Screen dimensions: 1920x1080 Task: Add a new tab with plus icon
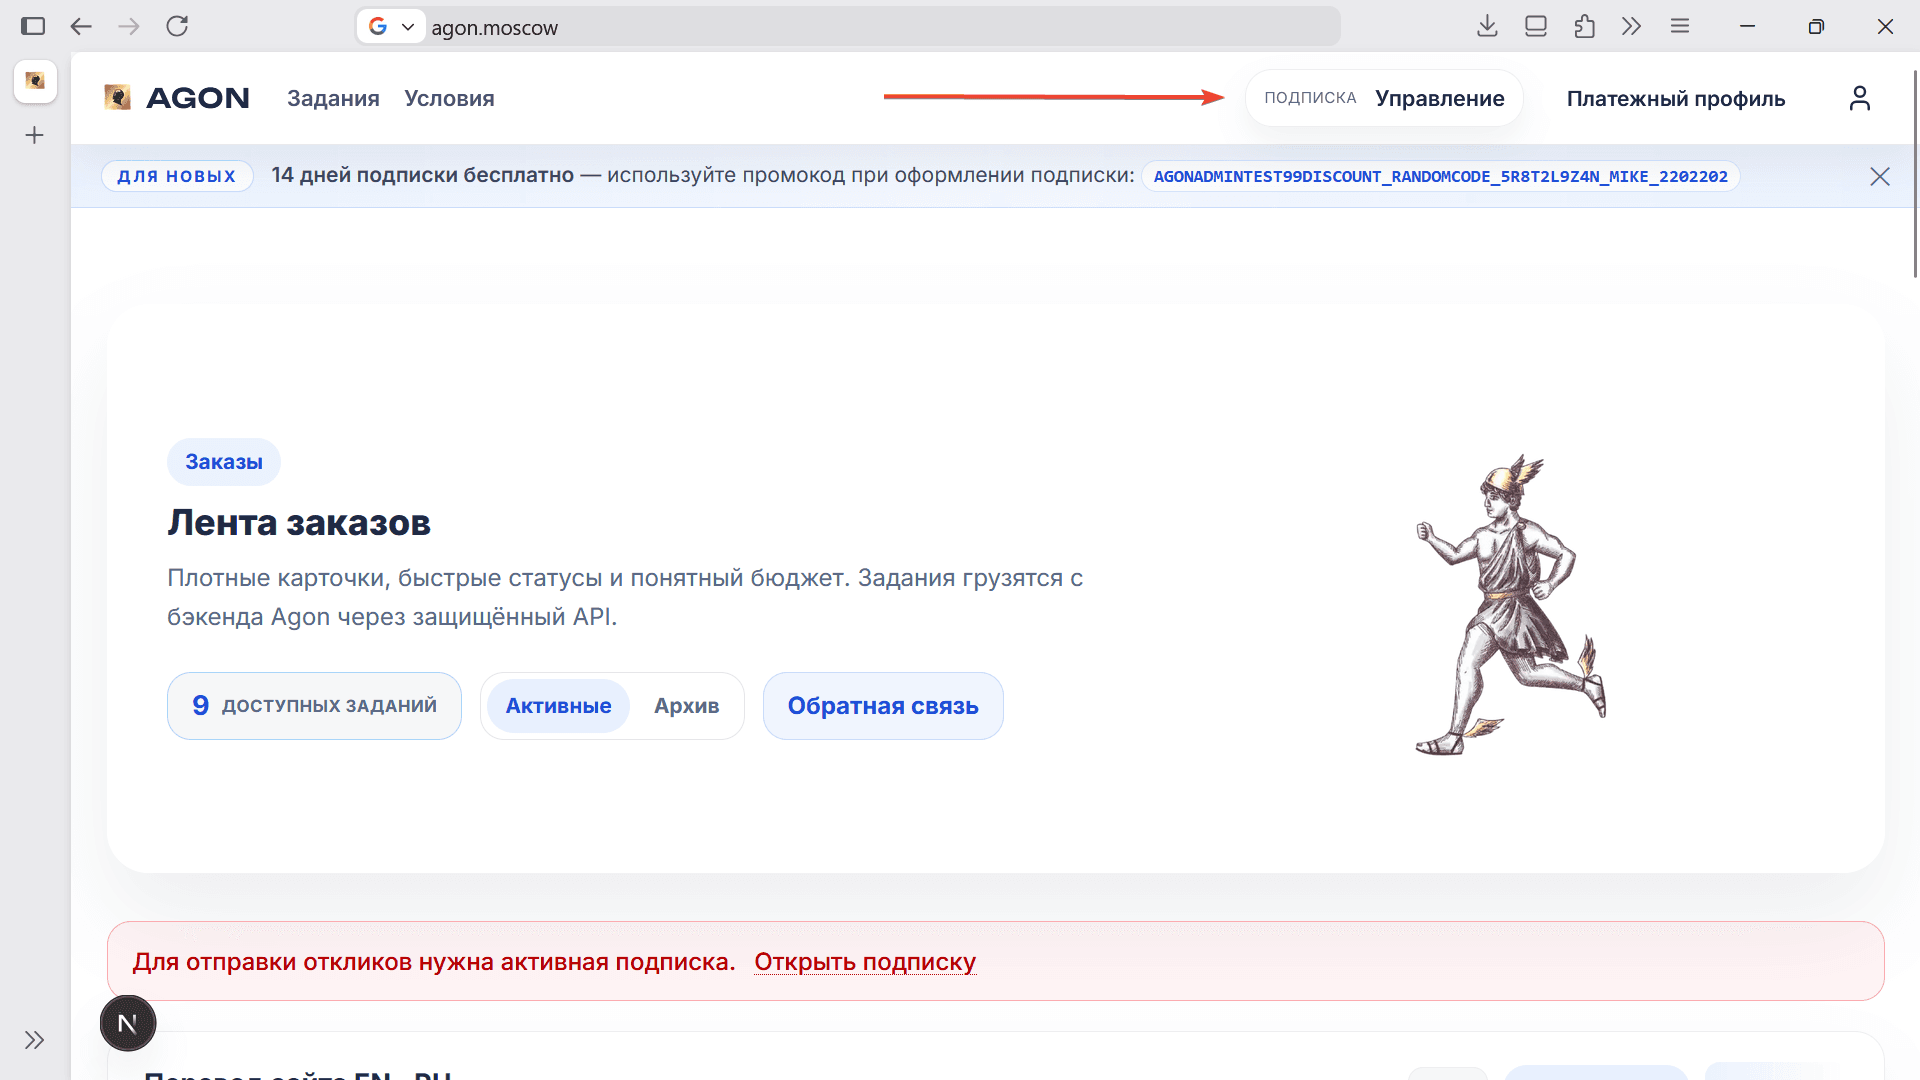35,135
